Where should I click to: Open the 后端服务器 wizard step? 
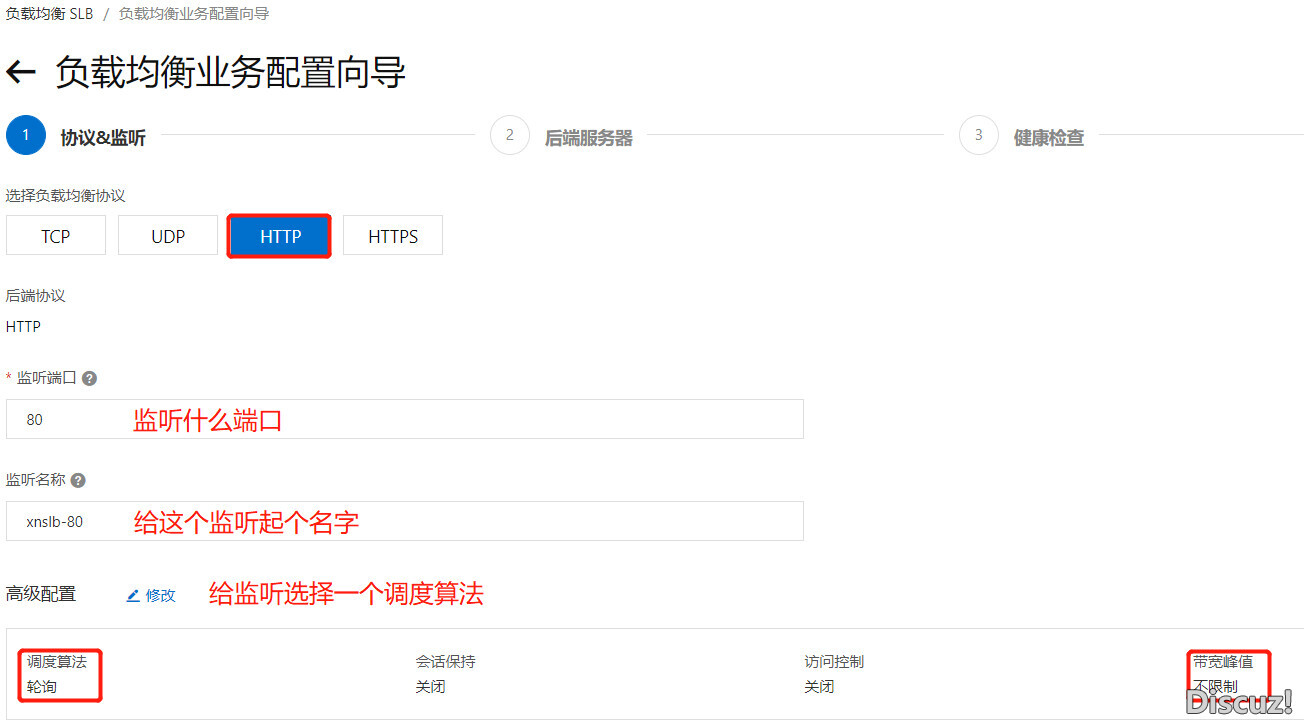pos(588,138)
